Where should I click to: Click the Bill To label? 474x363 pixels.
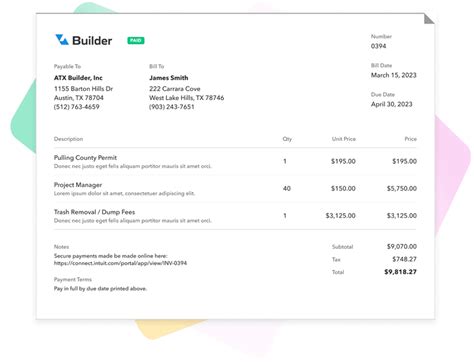(x=157, y=66)
